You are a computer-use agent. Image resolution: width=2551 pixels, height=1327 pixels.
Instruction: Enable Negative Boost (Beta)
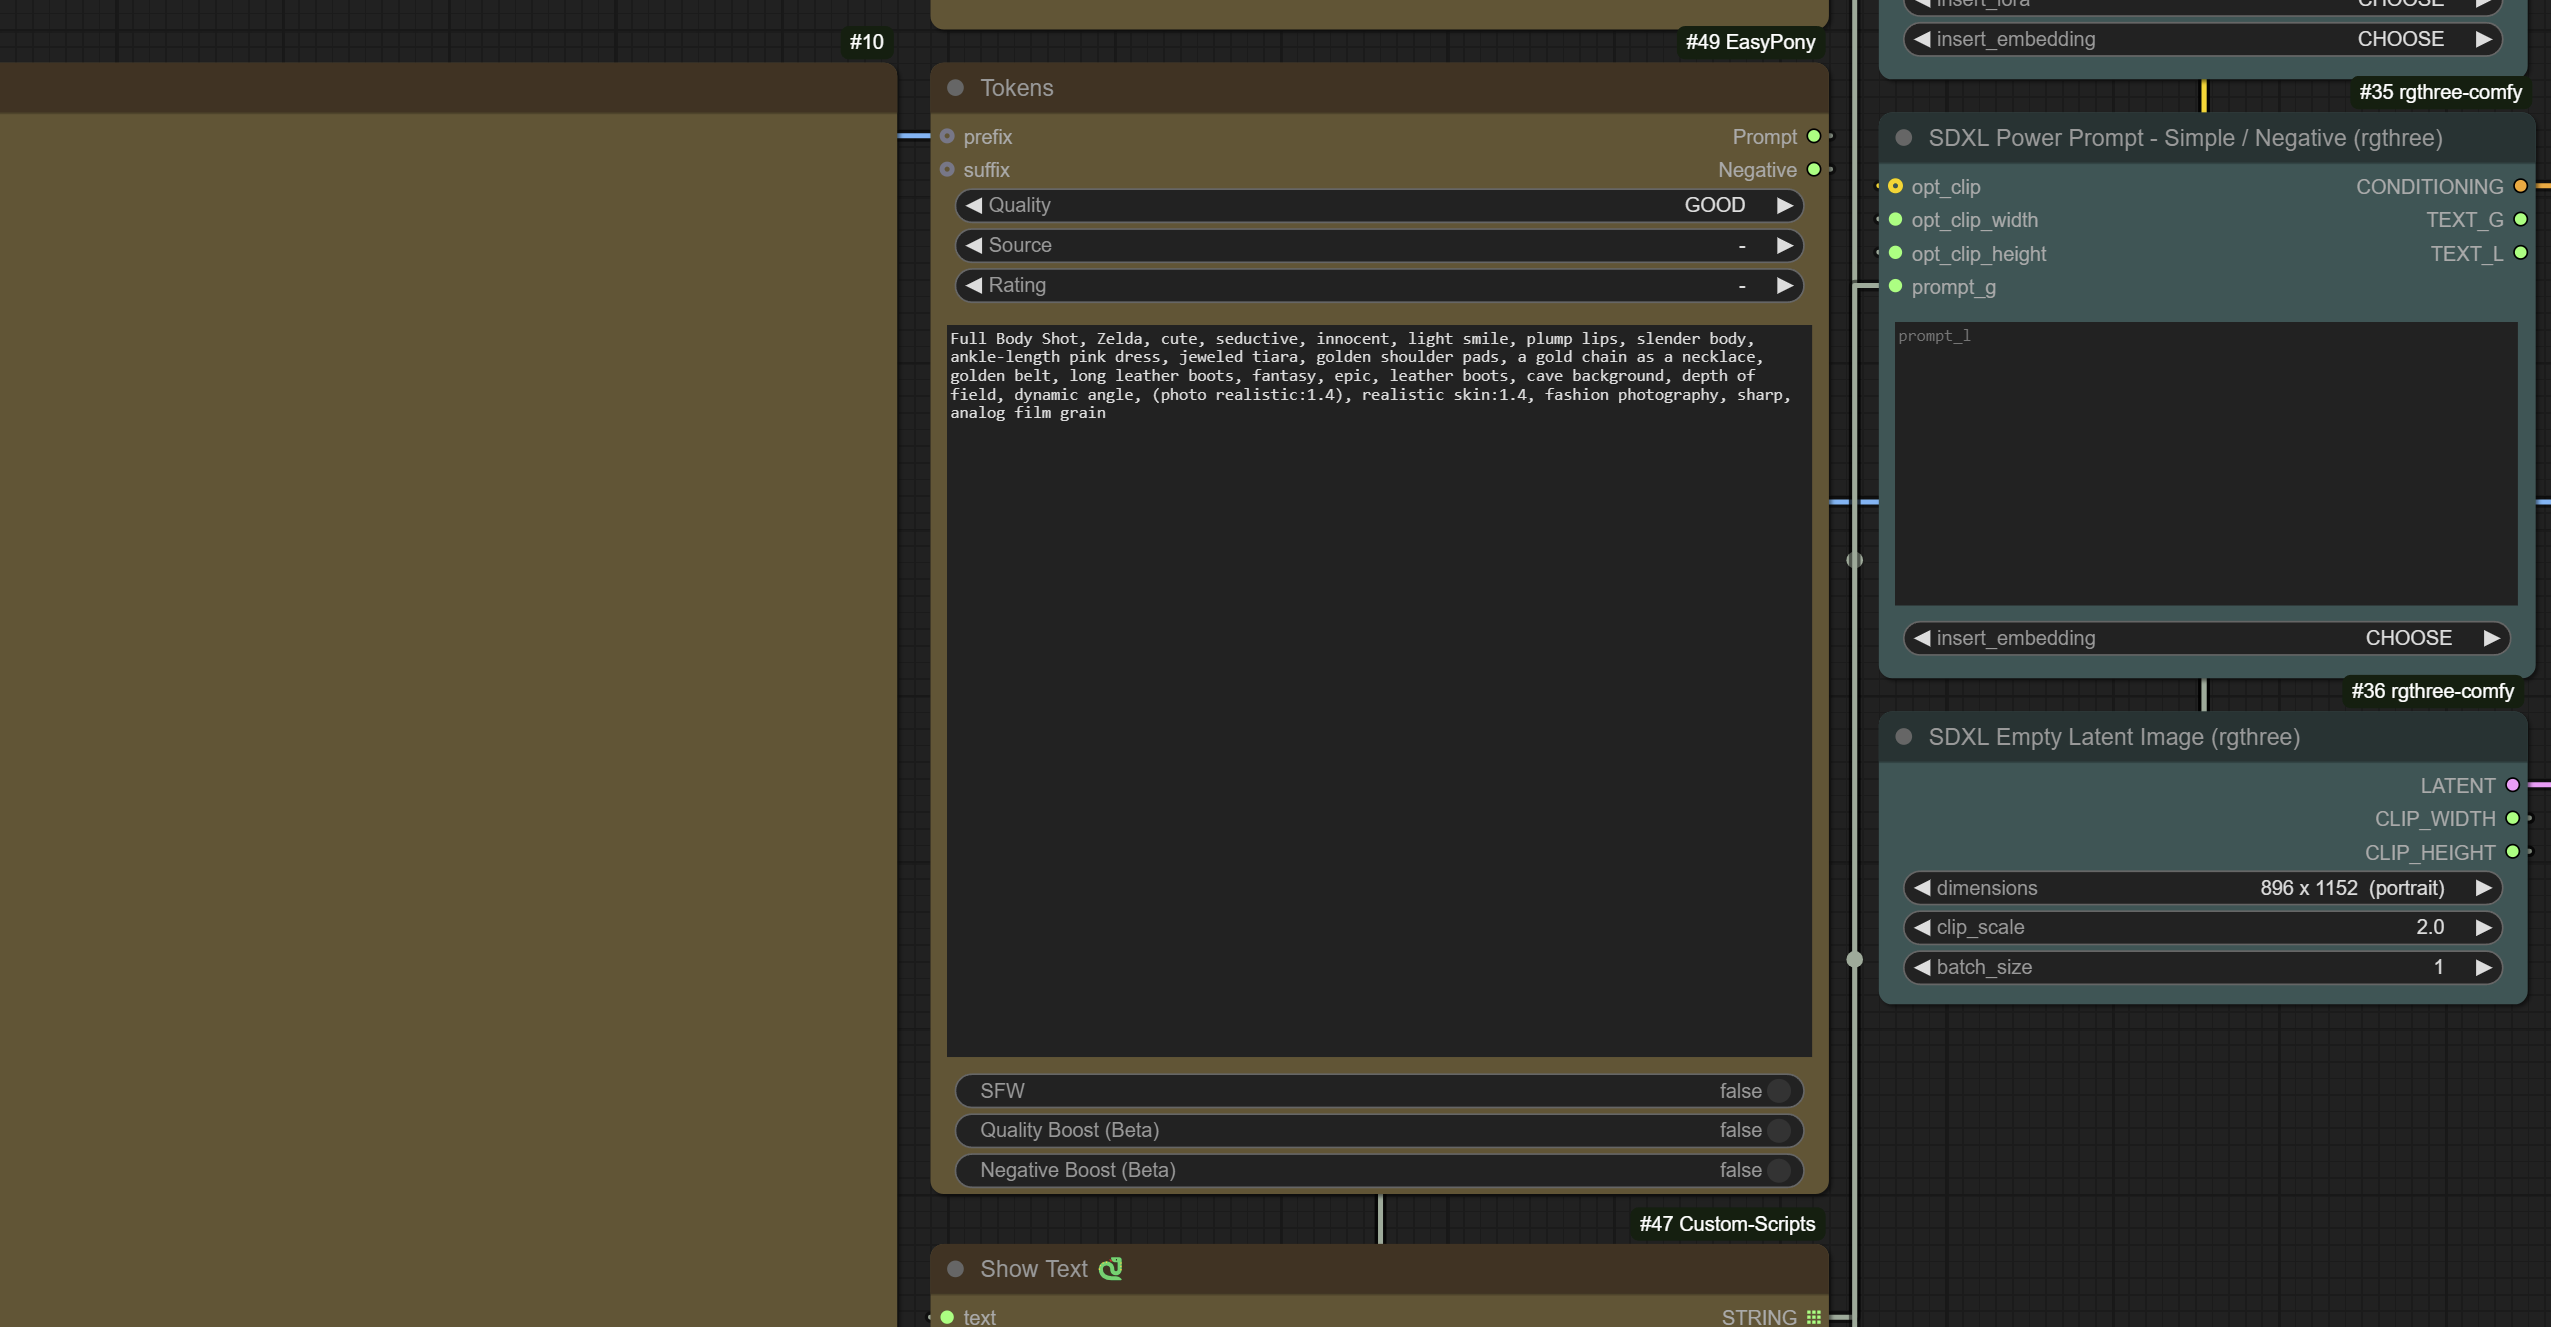point(1778,1170)
